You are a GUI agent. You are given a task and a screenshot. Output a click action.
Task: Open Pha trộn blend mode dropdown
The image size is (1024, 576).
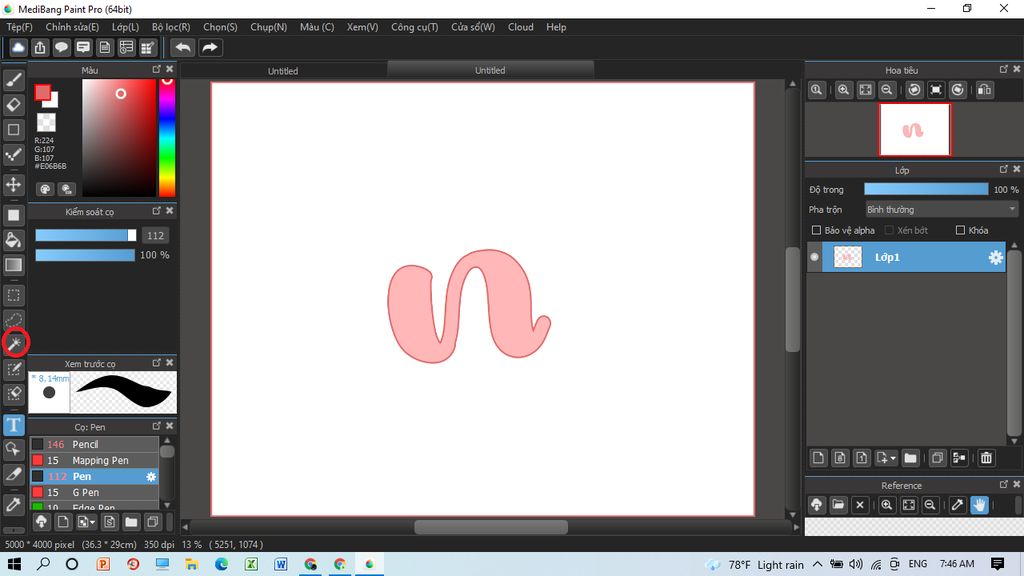[941, 210]
